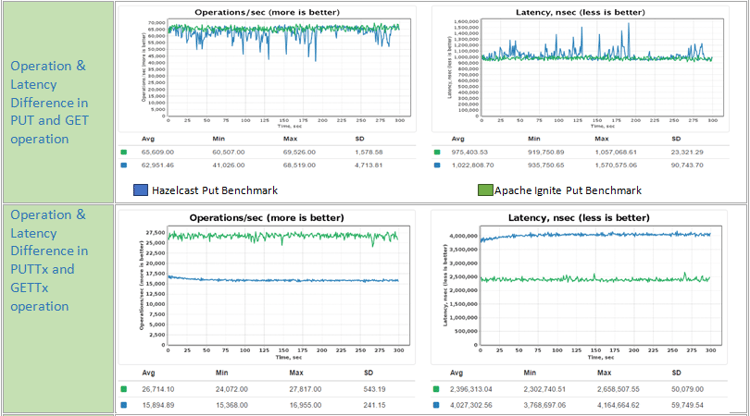Click the SD value 241.15
The height and width of the screenshot is (416, 750).
tap(375, 405)
